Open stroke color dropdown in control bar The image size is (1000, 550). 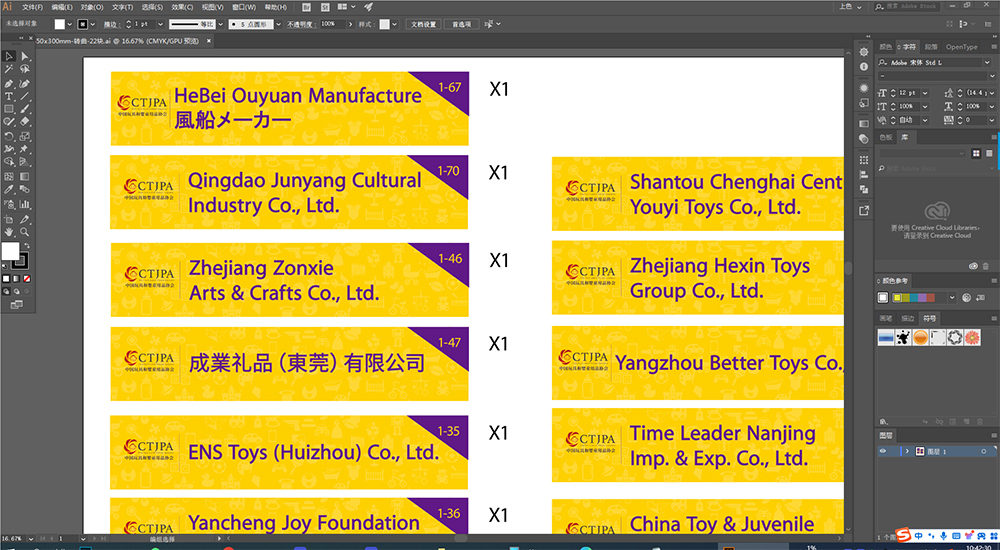pyautogui.click(x=93, y=24)
